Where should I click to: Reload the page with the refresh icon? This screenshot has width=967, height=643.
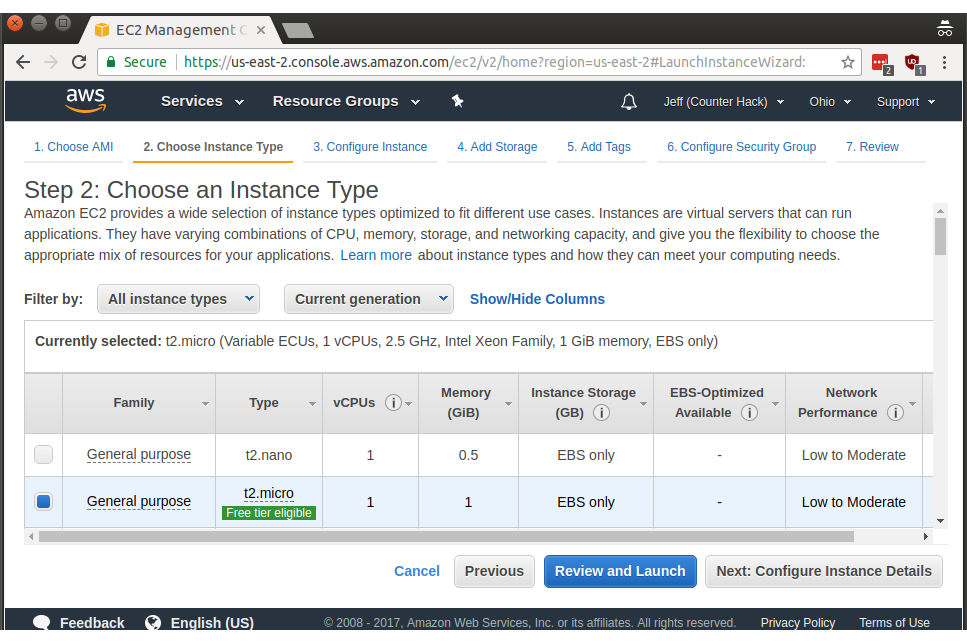coord(79,62)
